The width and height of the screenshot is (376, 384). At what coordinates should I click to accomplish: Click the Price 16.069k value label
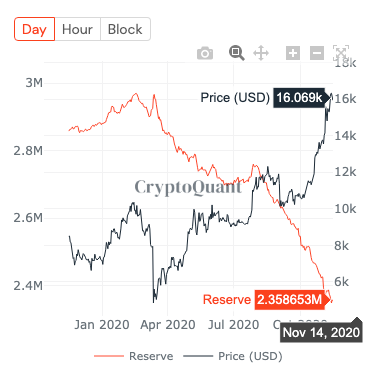pyautogui.click(x=299, y=98)
